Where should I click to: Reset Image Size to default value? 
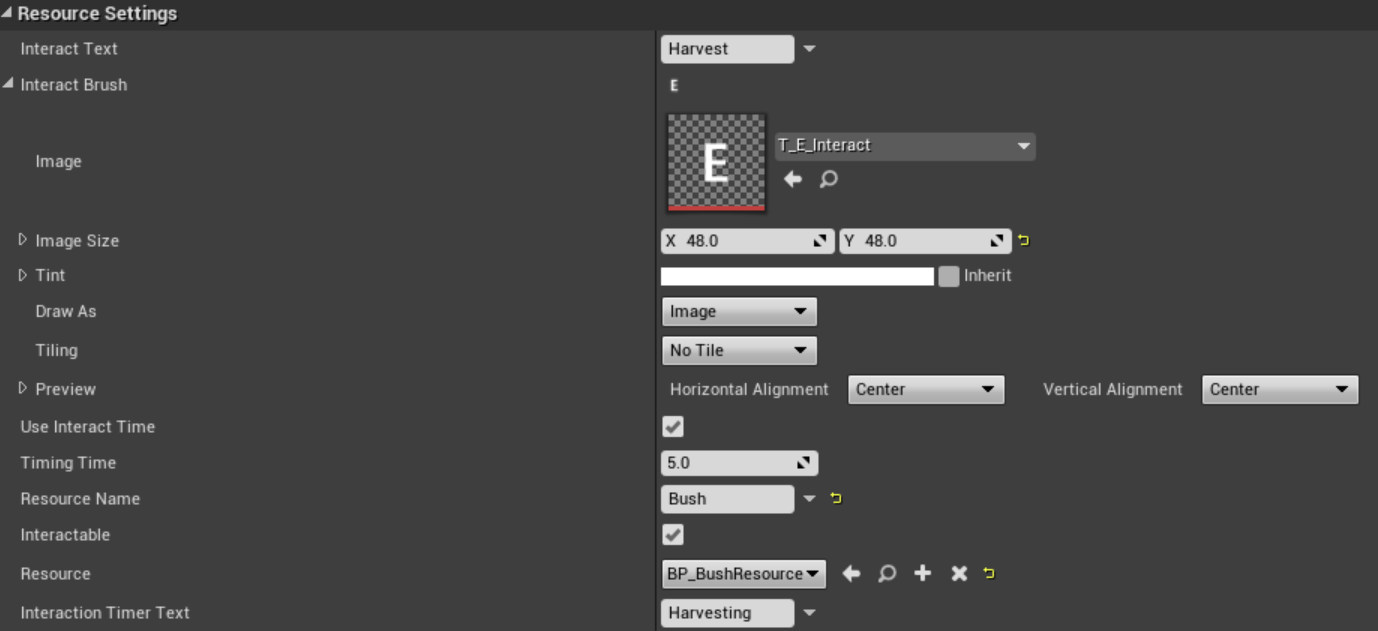tap(1023, 241)
